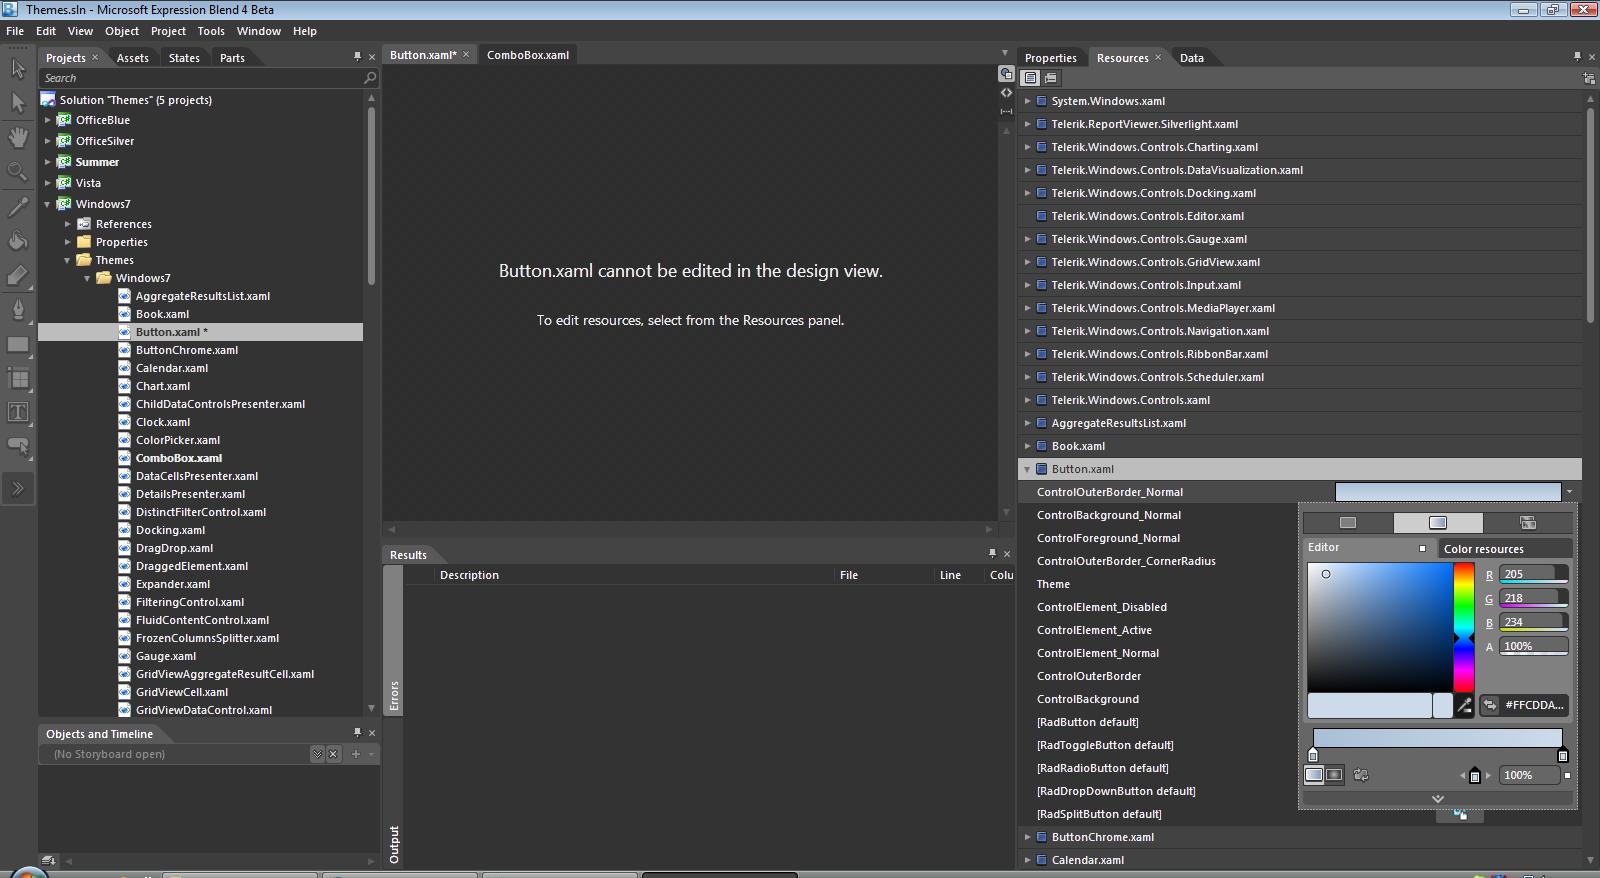
Task: Click the ControlOuterBorder_Normal brush swatch
Action: (1448, 492)
